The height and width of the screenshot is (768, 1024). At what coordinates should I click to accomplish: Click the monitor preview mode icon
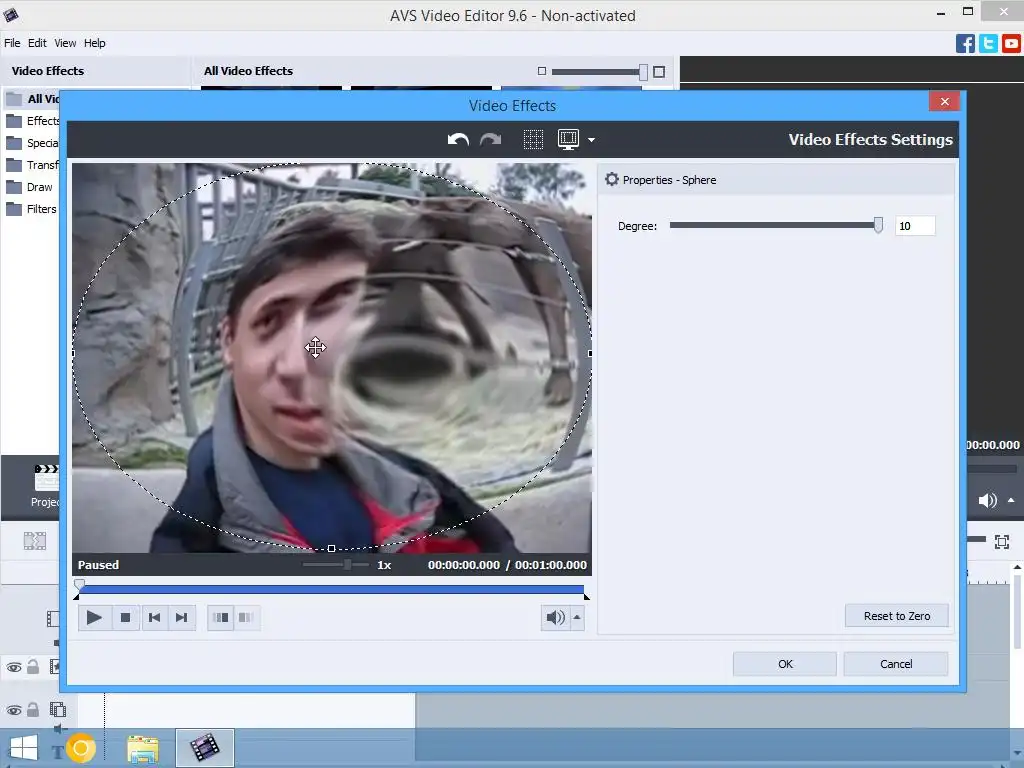tap(568, 139)
